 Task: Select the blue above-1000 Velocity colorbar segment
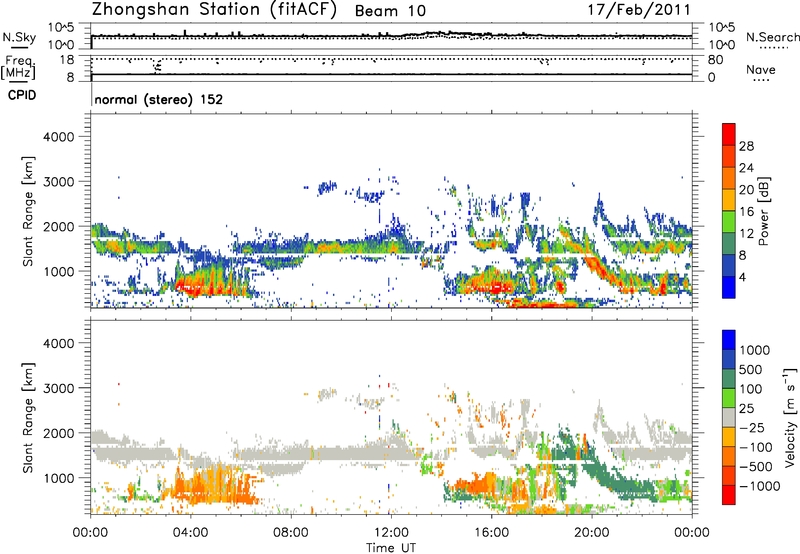point(729,340)
